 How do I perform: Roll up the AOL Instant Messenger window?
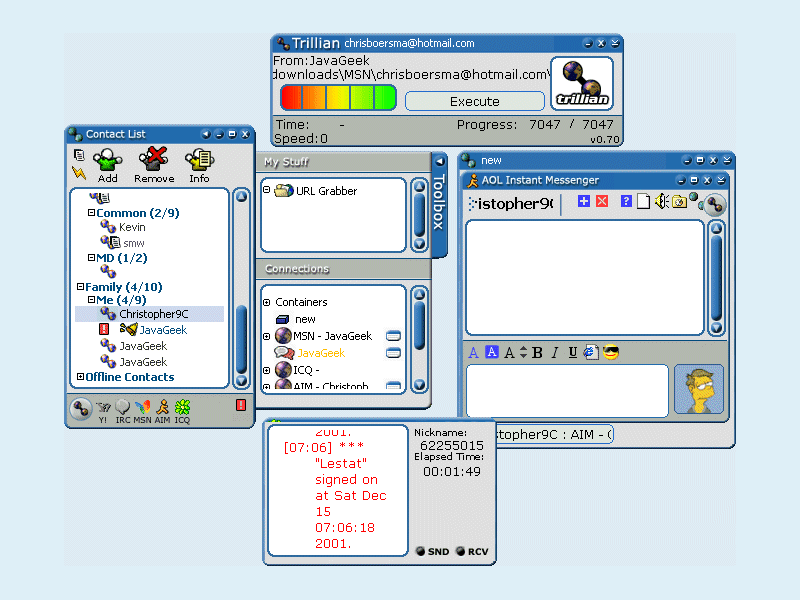721,180
